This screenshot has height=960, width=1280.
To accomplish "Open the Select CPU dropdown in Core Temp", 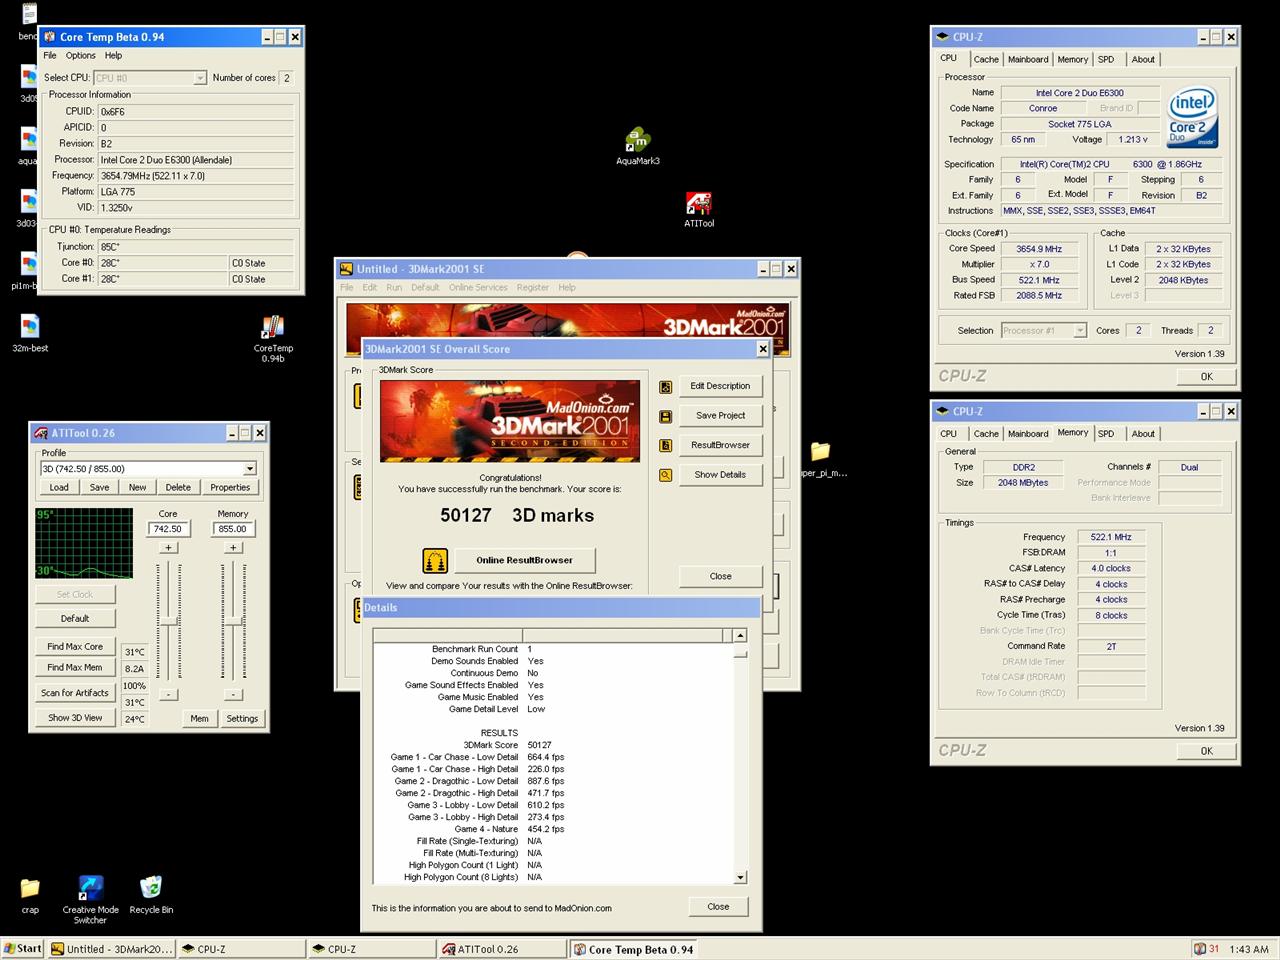I will point(199,78).
